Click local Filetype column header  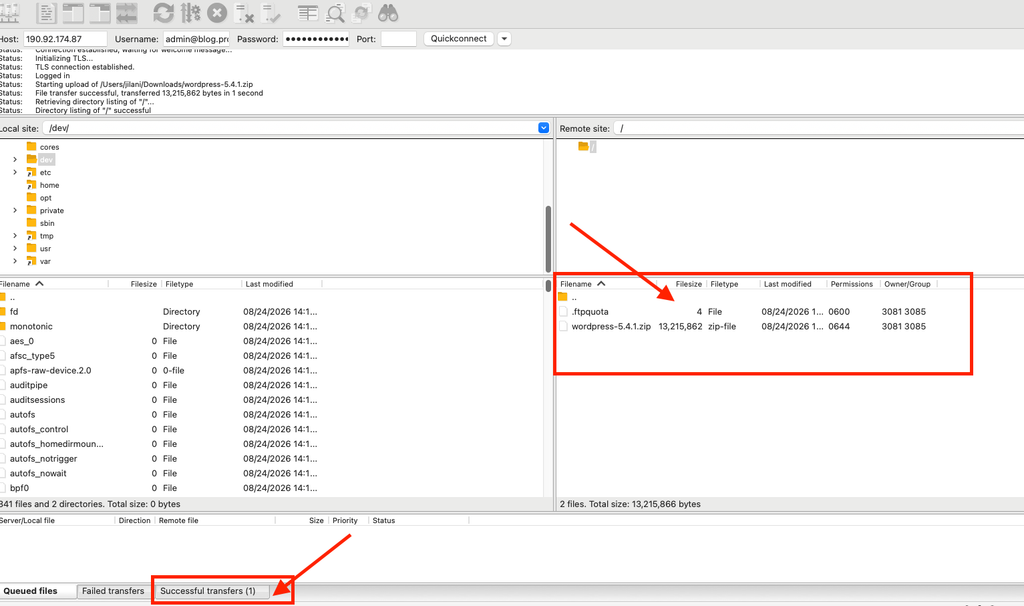201,284
